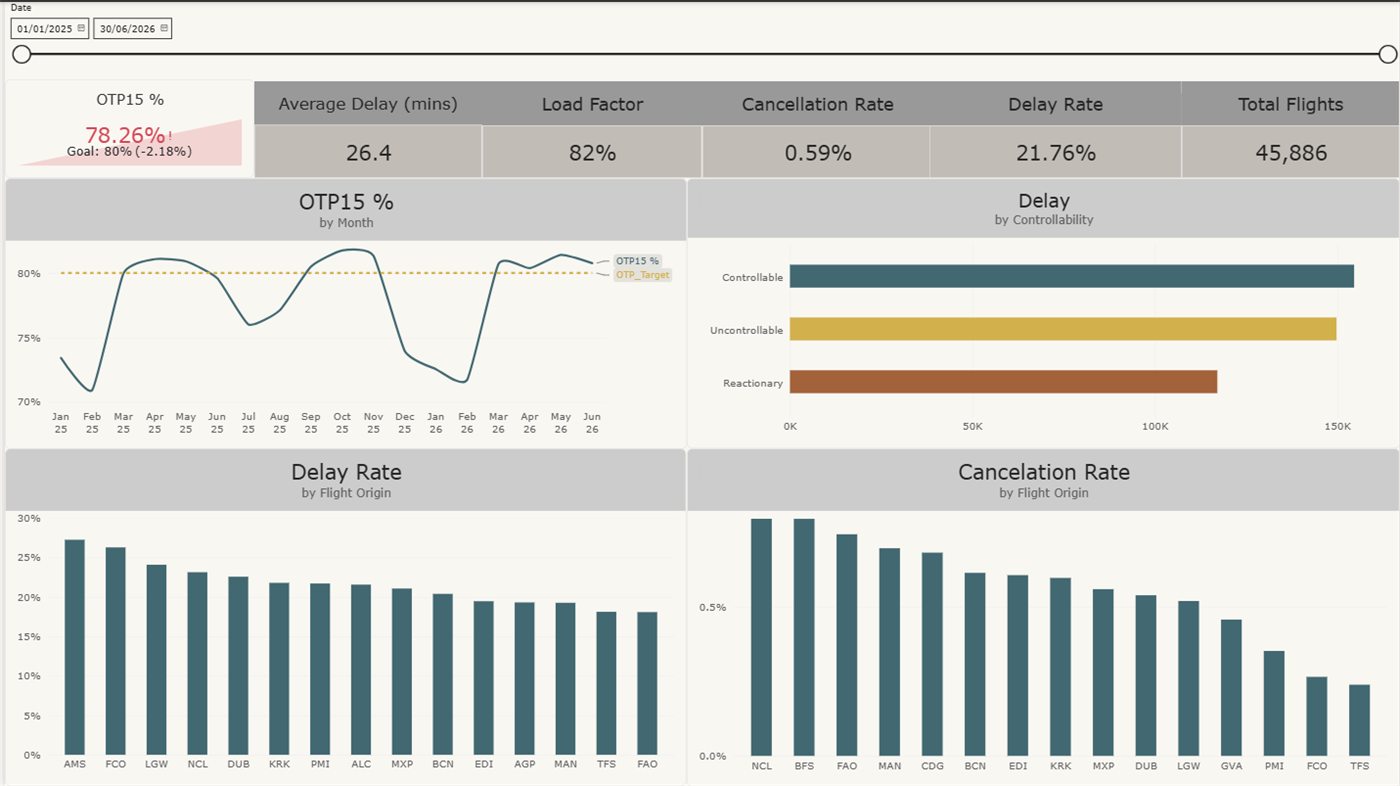
Task: Select the FCO bar in Cancelation Rate chart
Action: coord(1317,716)
